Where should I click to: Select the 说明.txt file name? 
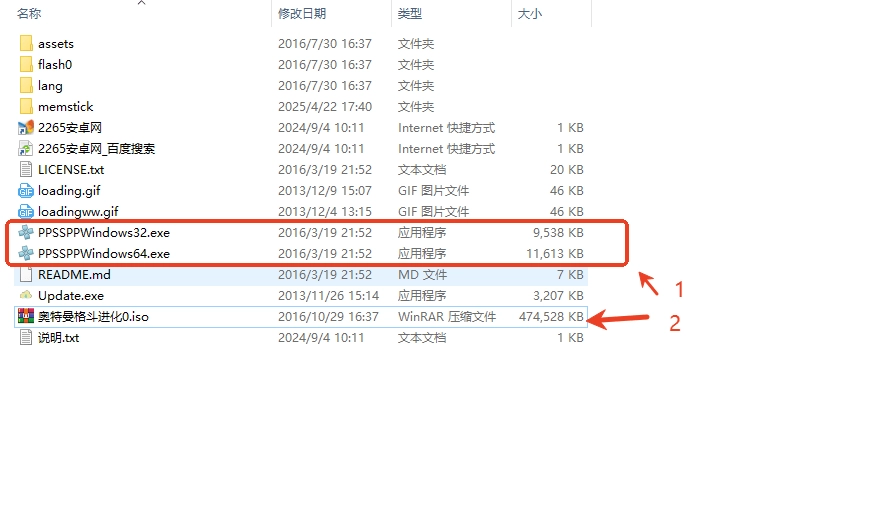click(58, 338)
